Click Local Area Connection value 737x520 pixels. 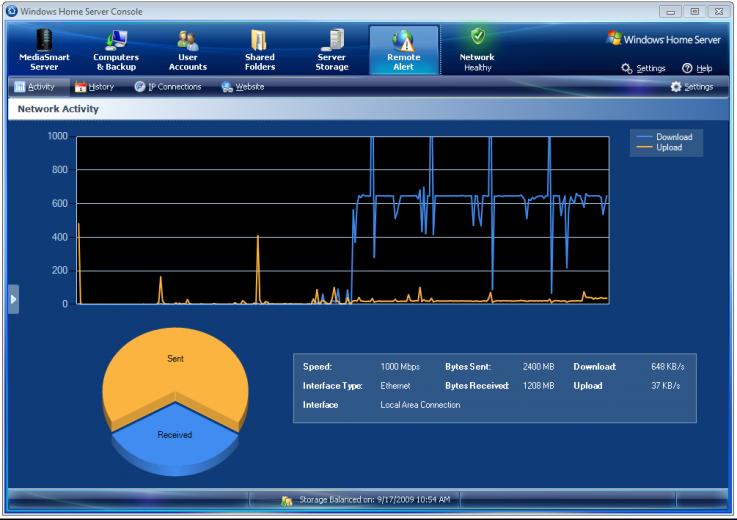[420, 405]
